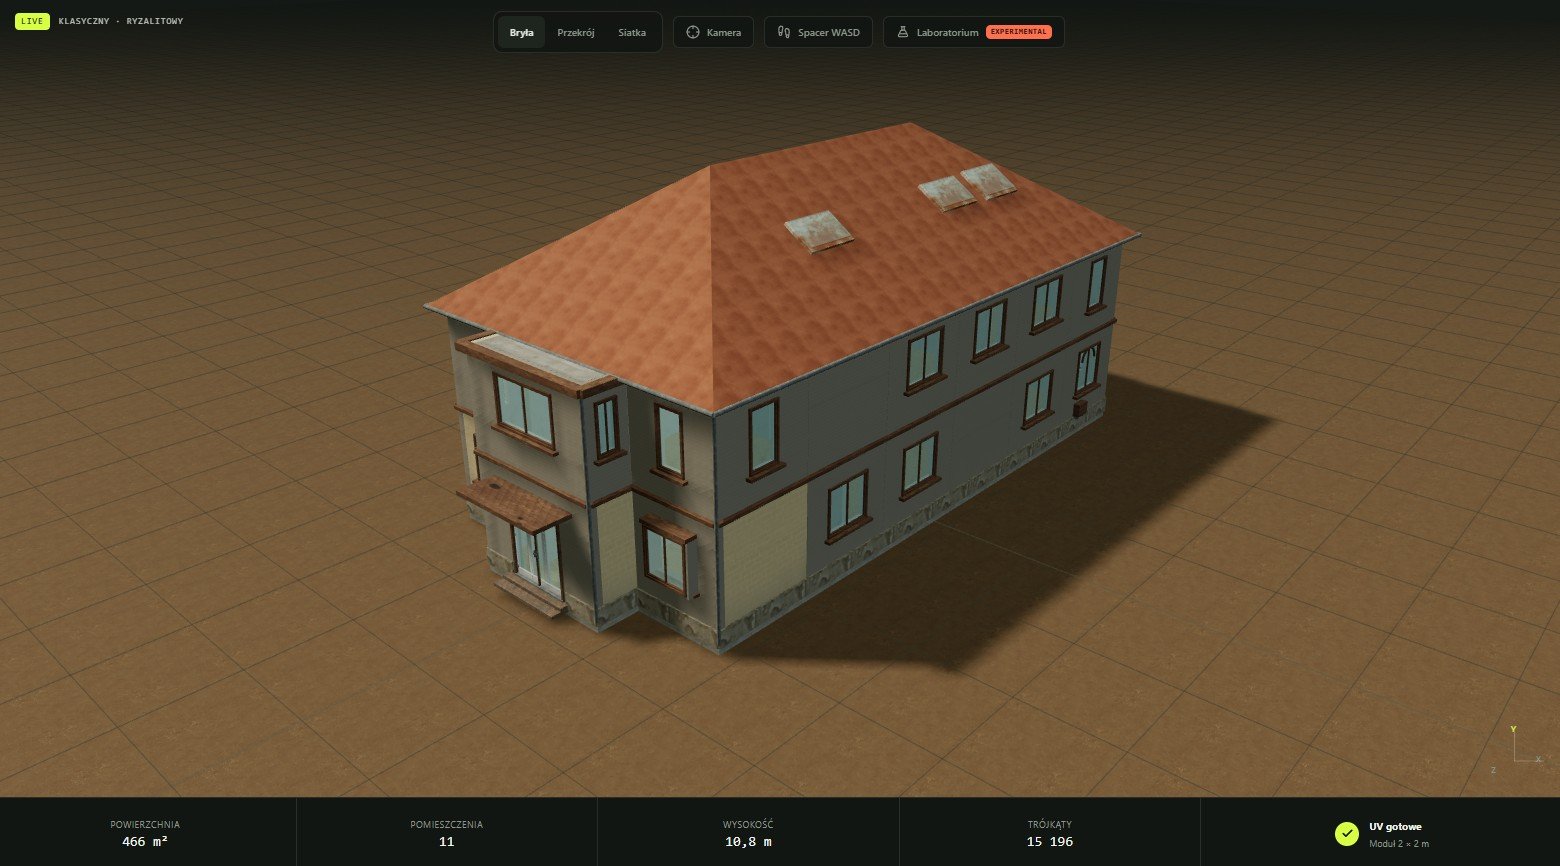The width and height of the screenshot is (1560, 866).
Task: Click the Powierzchnia 466 m² stat
Action: 145,833
